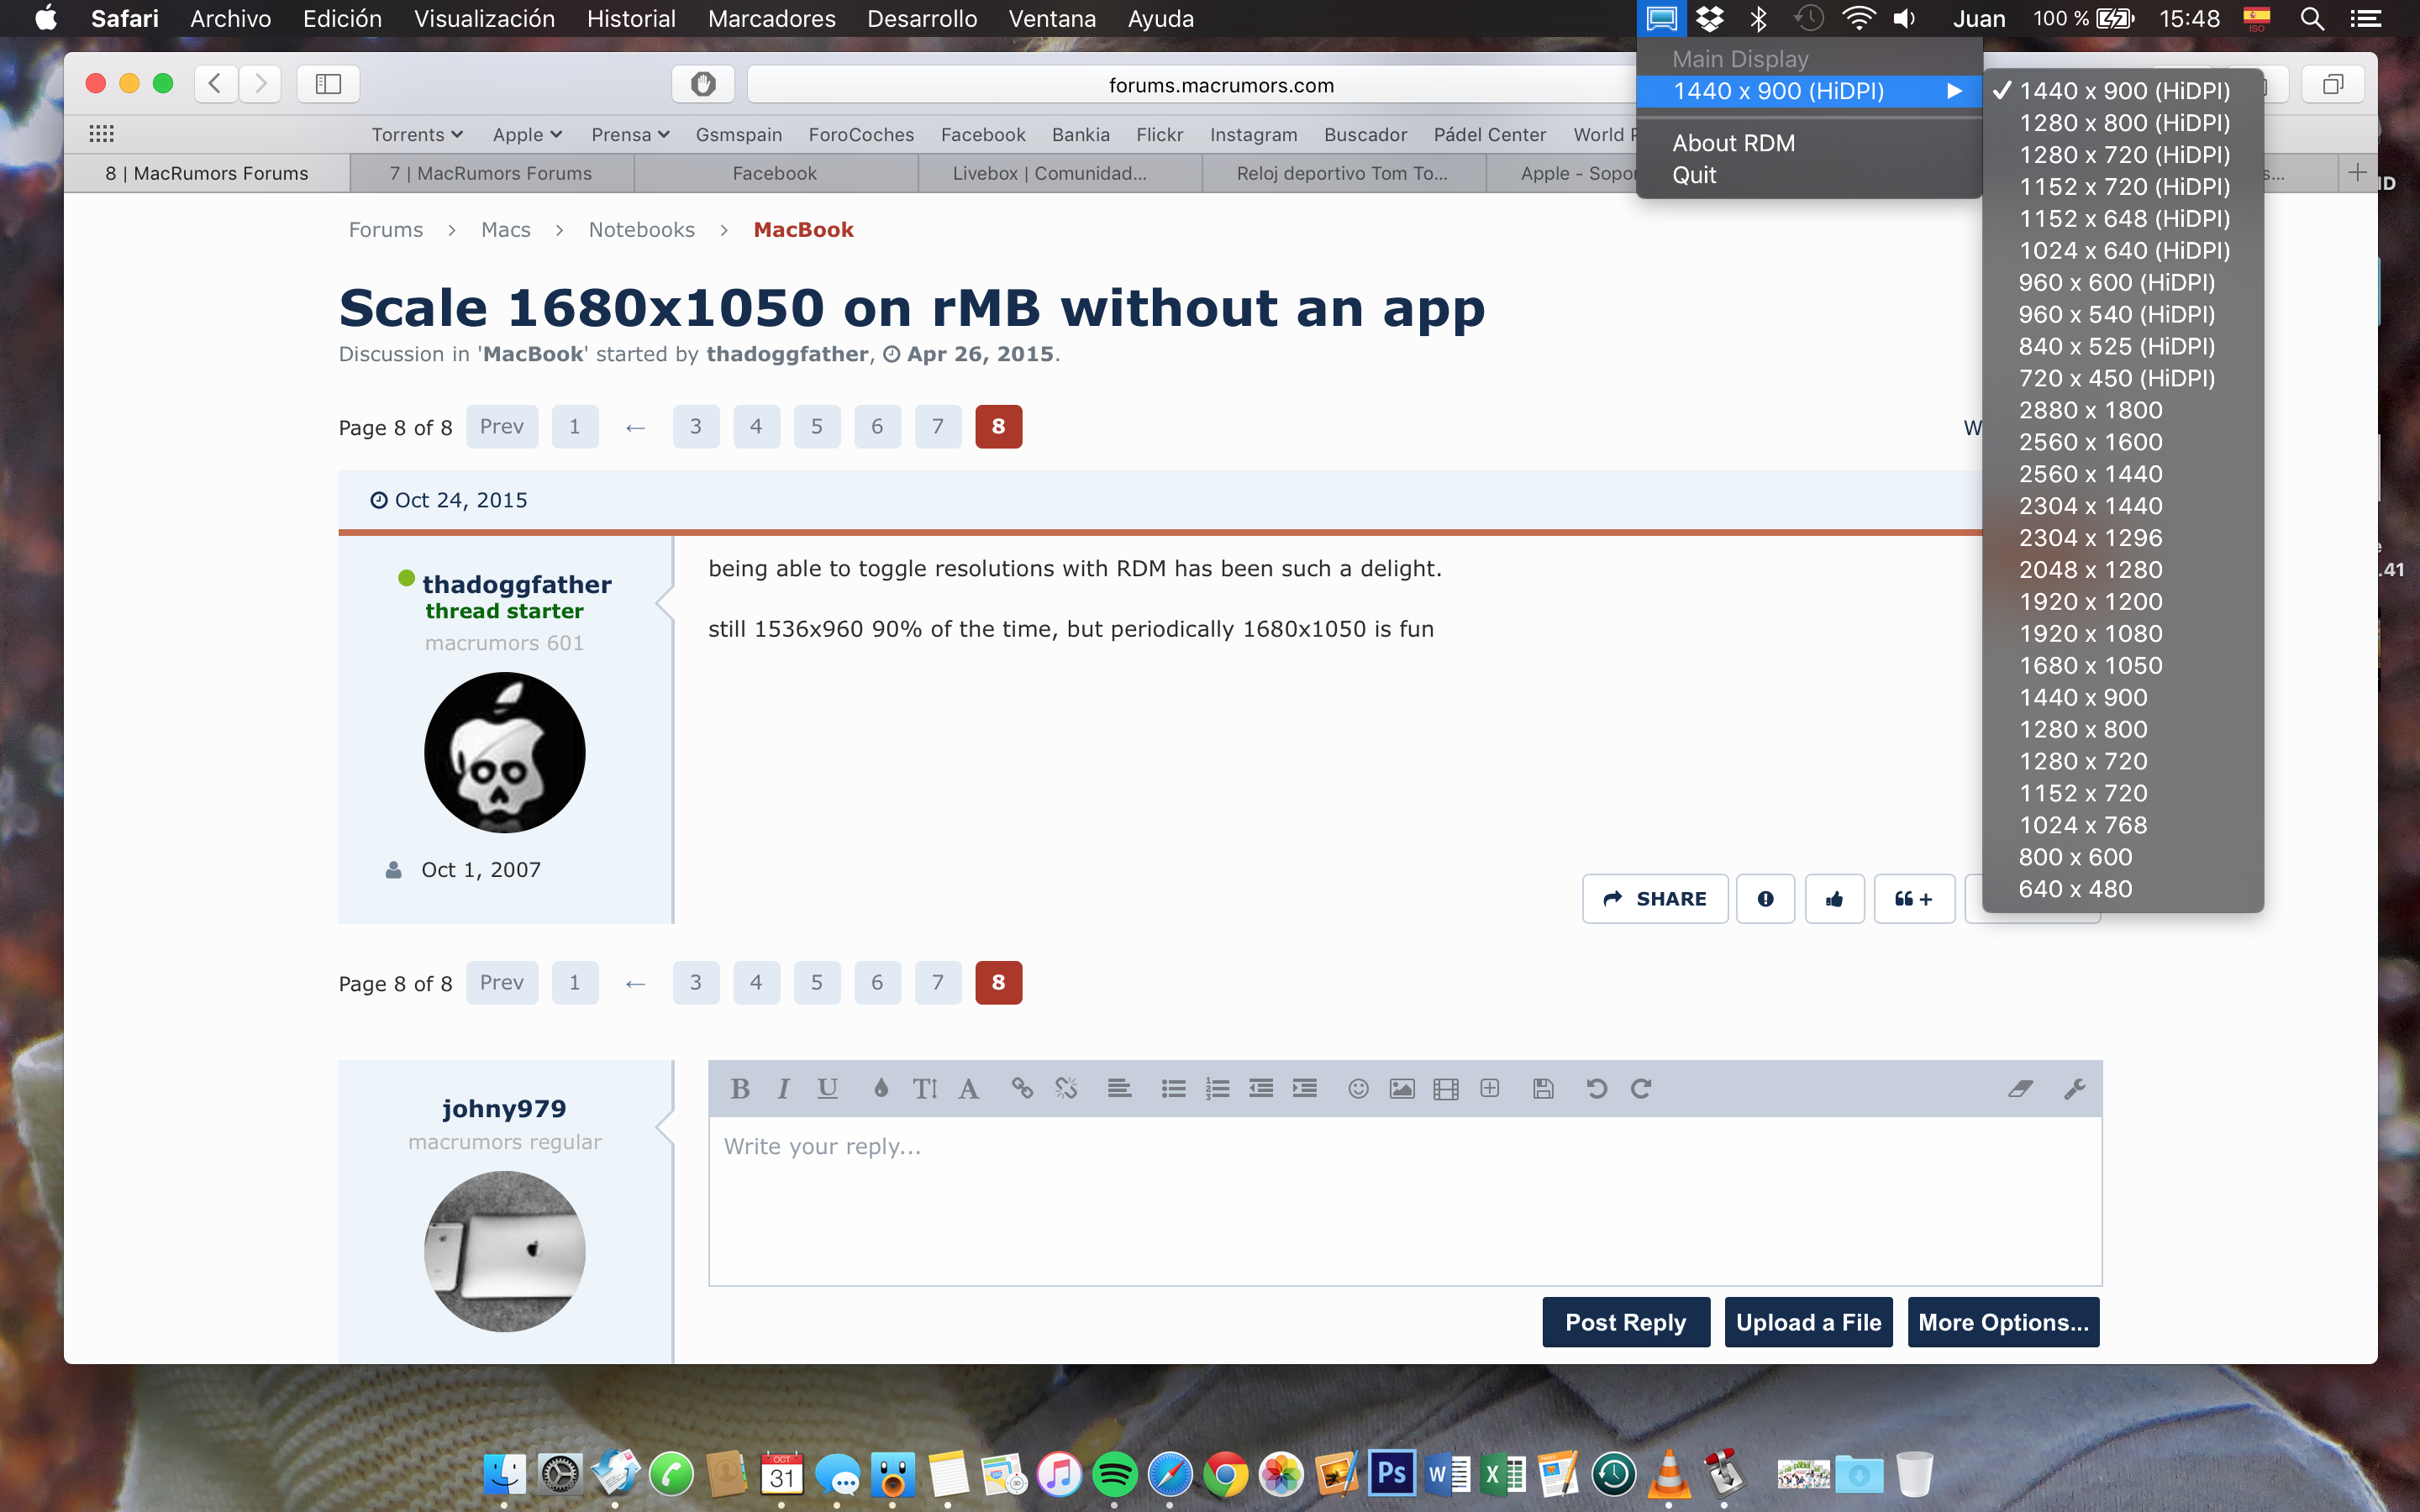Click the Bold formatting icon in editor
The width and height of the screenshot is (2420, 1512).
pyautogui.click(x=740, y=1088)
